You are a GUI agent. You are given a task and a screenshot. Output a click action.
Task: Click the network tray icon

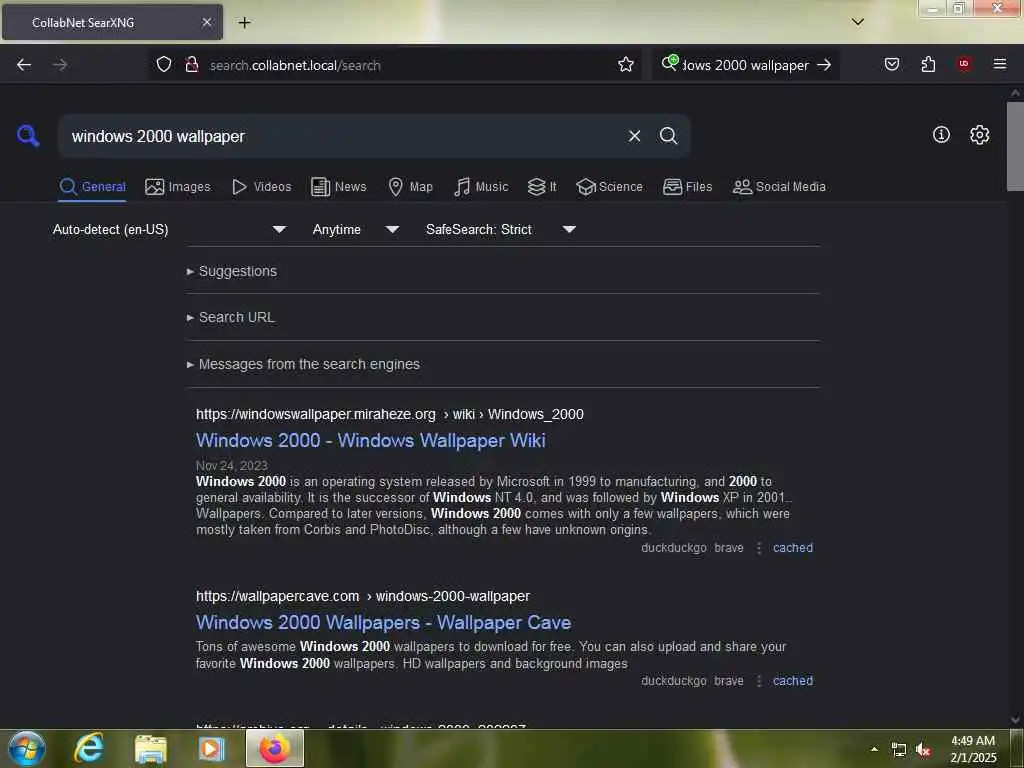click(899, 750)
